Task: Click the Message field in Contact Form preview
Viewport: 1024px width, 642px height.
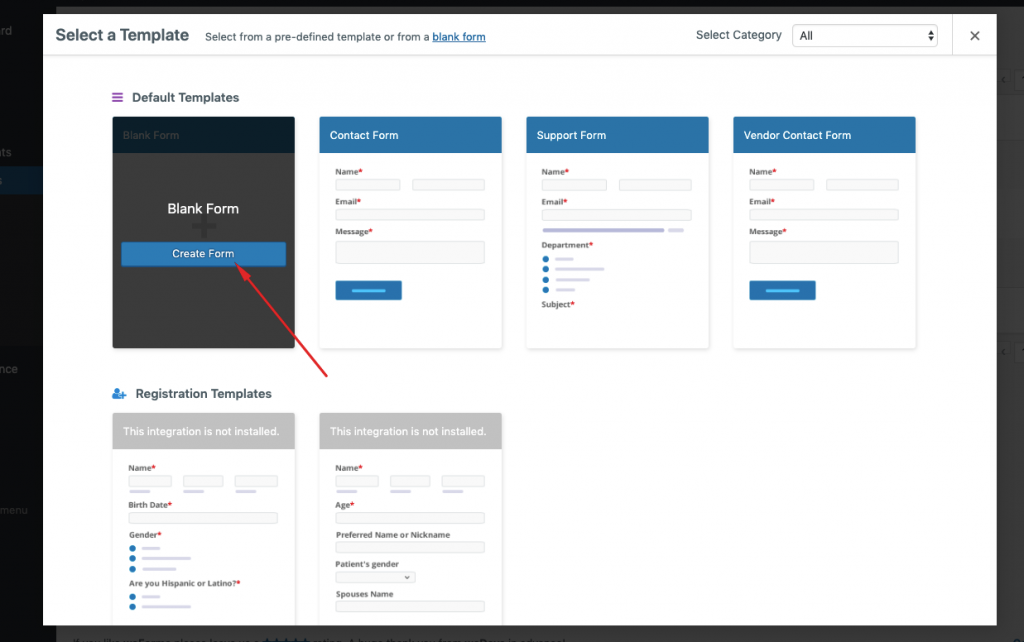Action: pyautogui.click(x=410, y=252)
